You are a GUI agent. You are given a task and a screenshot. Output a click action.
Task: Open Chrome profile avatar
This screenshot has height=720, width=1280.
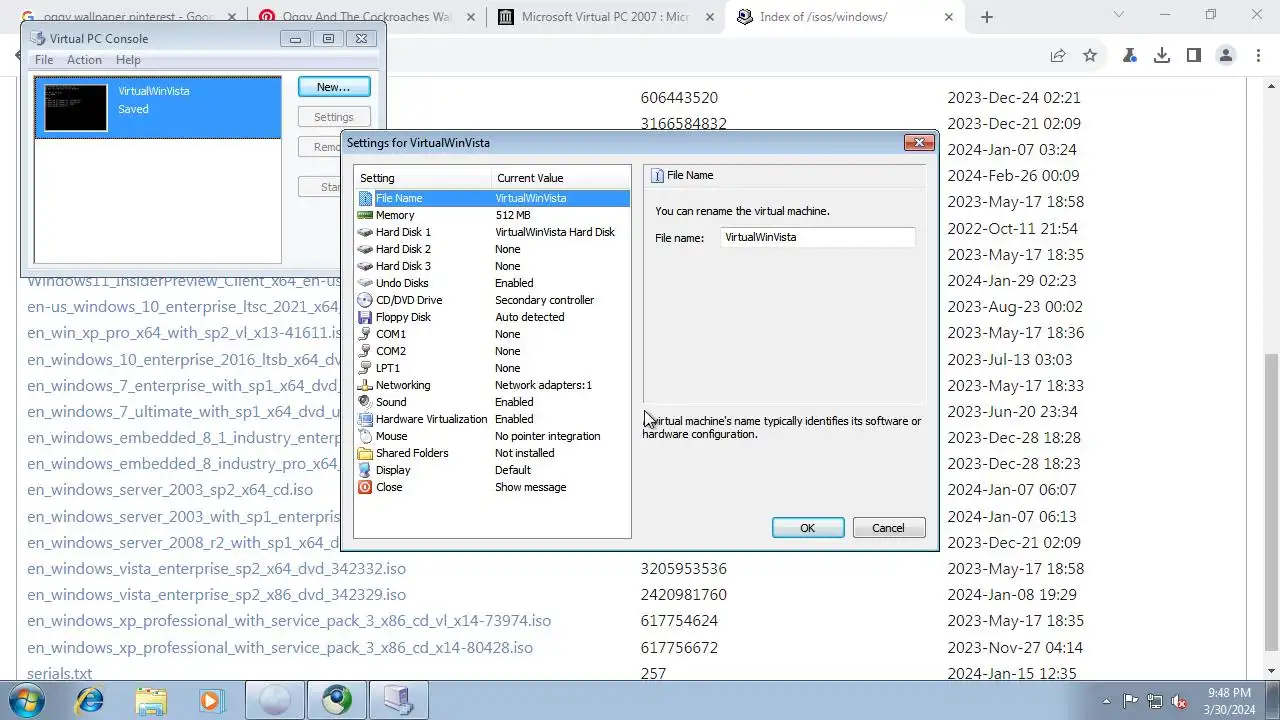pyautogui.click(x=1226, y=56)
